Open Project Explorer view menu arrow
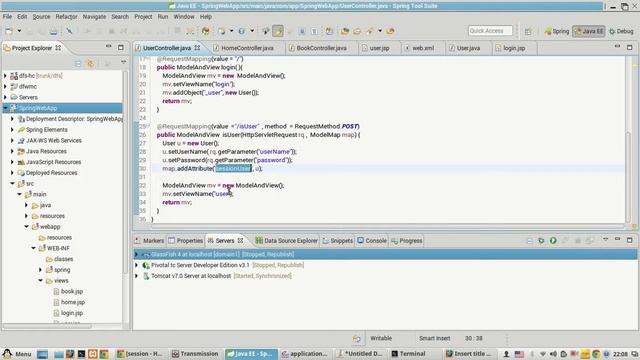This screenshot has height=360, width=640. 123,63
